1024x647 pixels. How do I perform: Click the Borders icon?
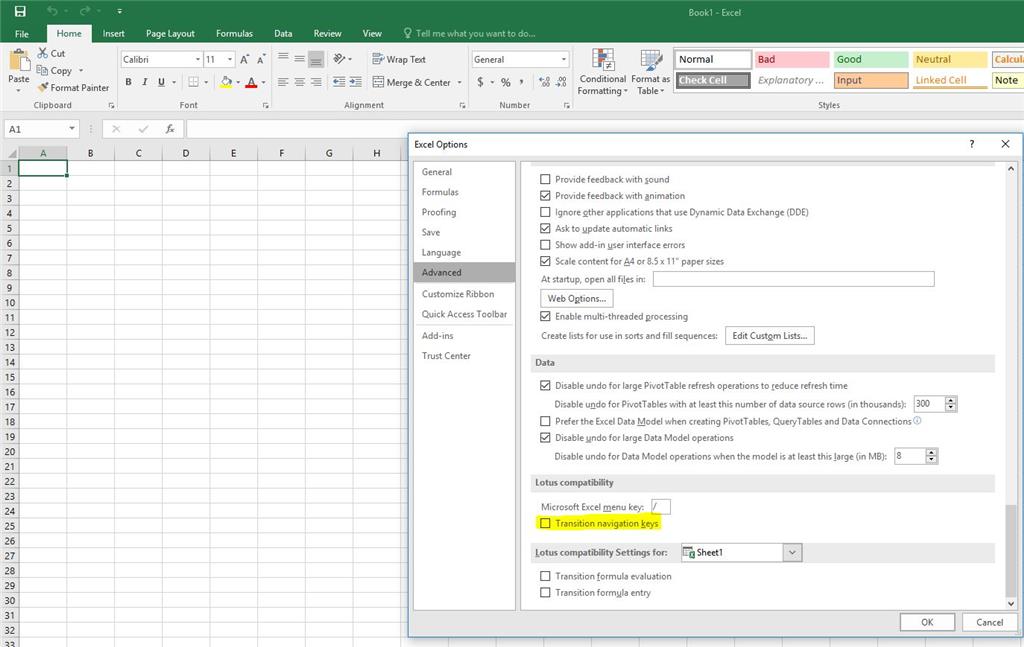(x=193, y=82)
